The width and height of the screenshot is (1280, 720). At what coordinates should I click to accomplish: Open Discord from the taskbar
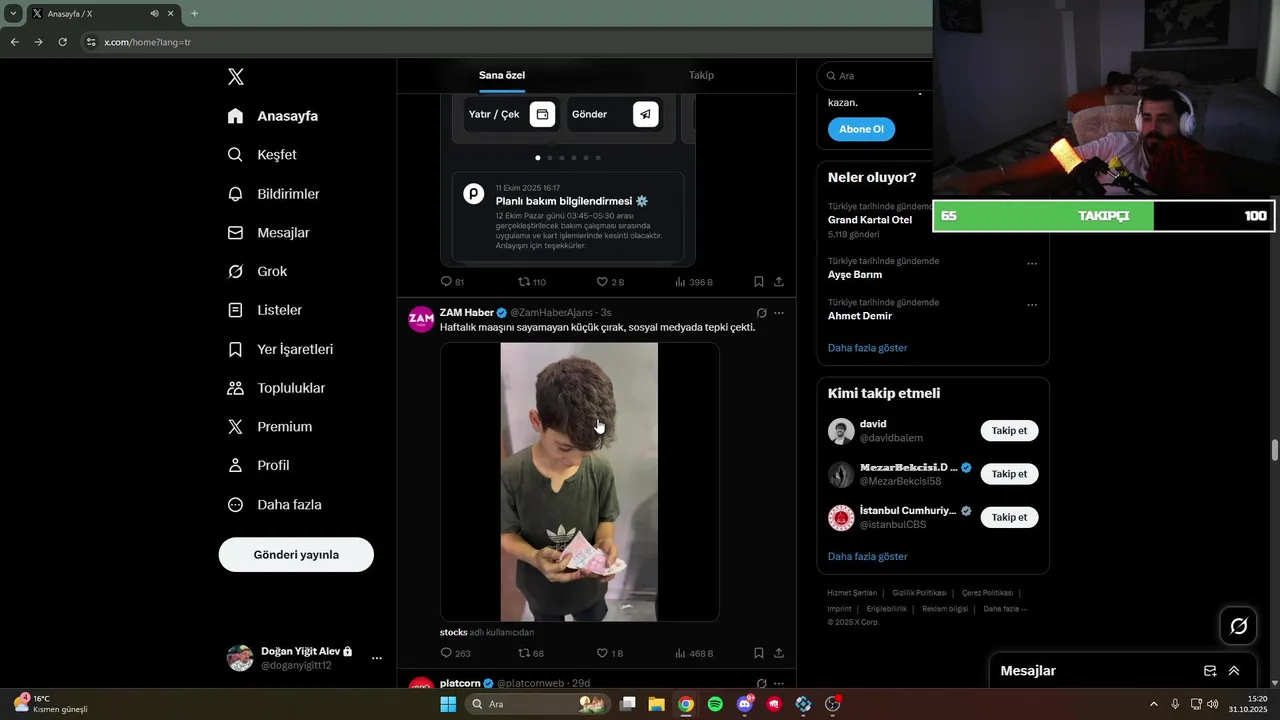[x=744, y=704]
